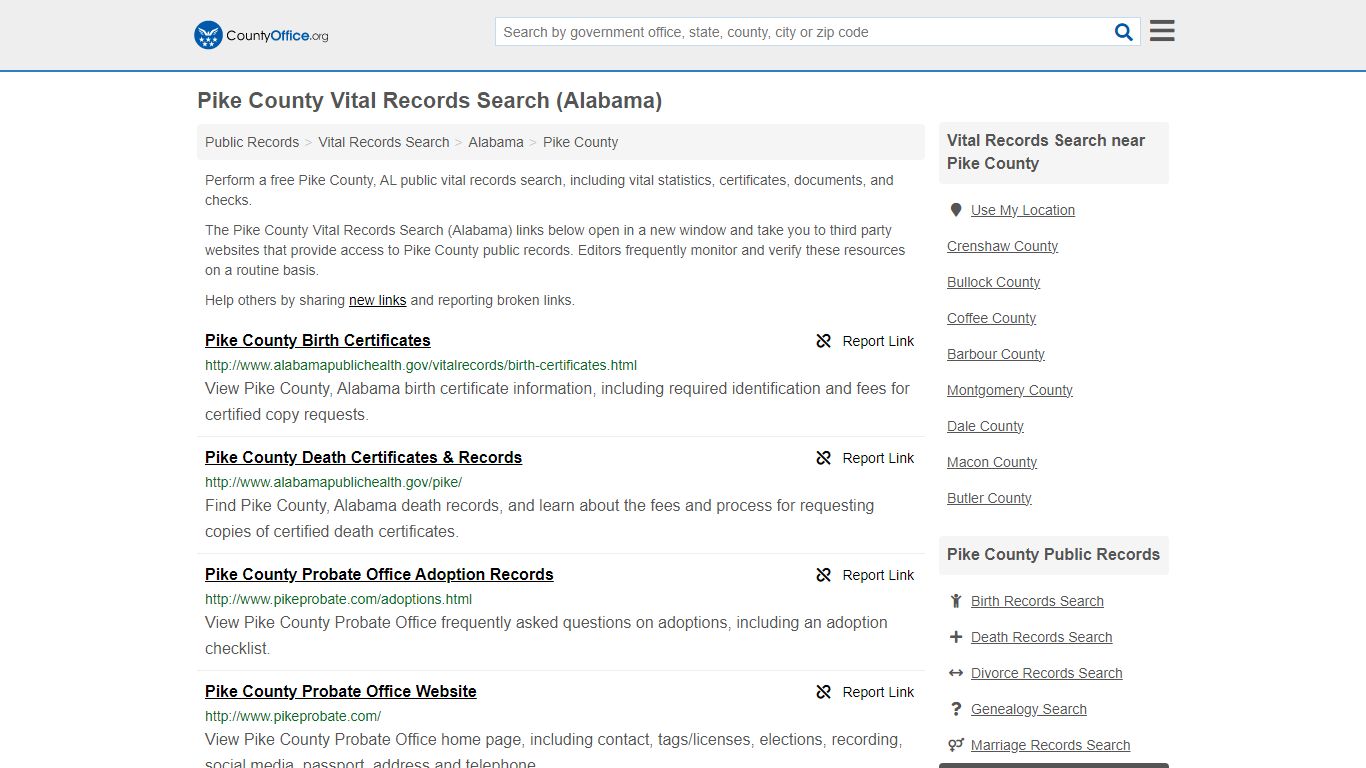
Task: Click the location pin icon beside Use My Location
Action: coord(956,210)
